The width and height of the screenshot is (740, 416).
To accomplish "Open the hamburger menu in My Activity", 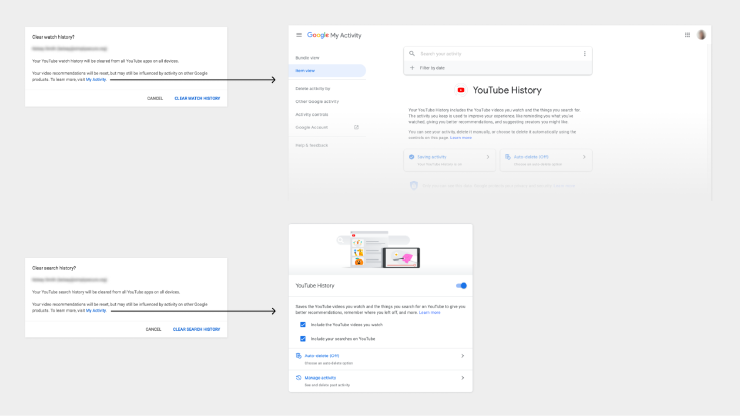I will [299, 35].
